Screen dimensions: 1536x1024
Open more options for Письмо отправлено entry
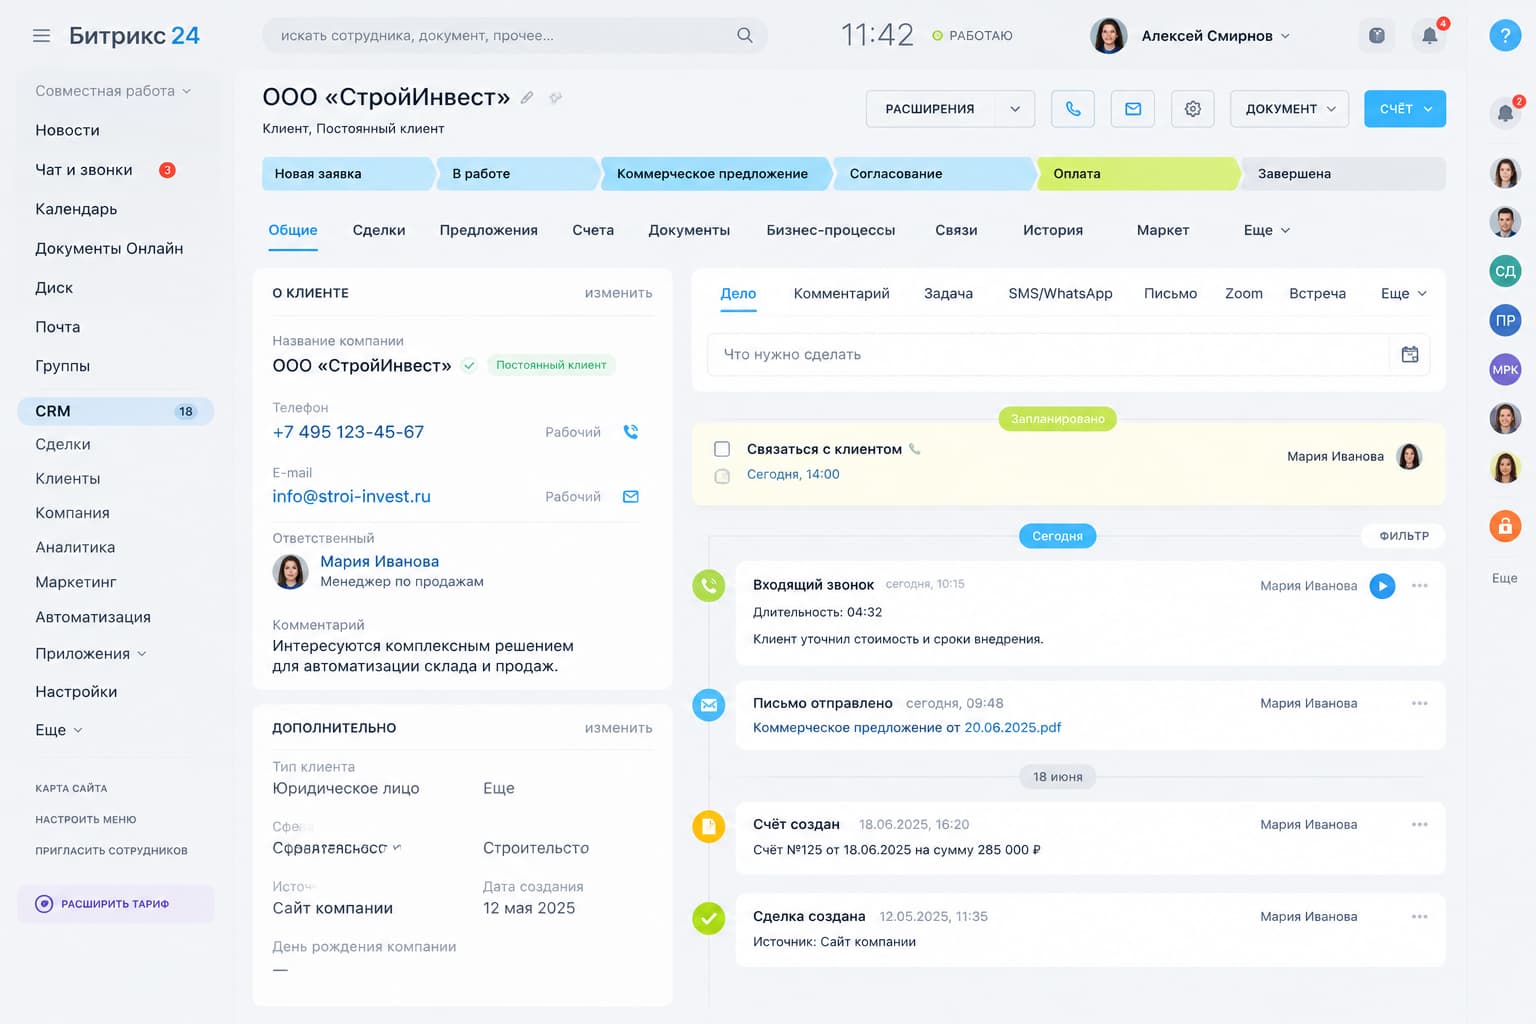(1419, 704)
